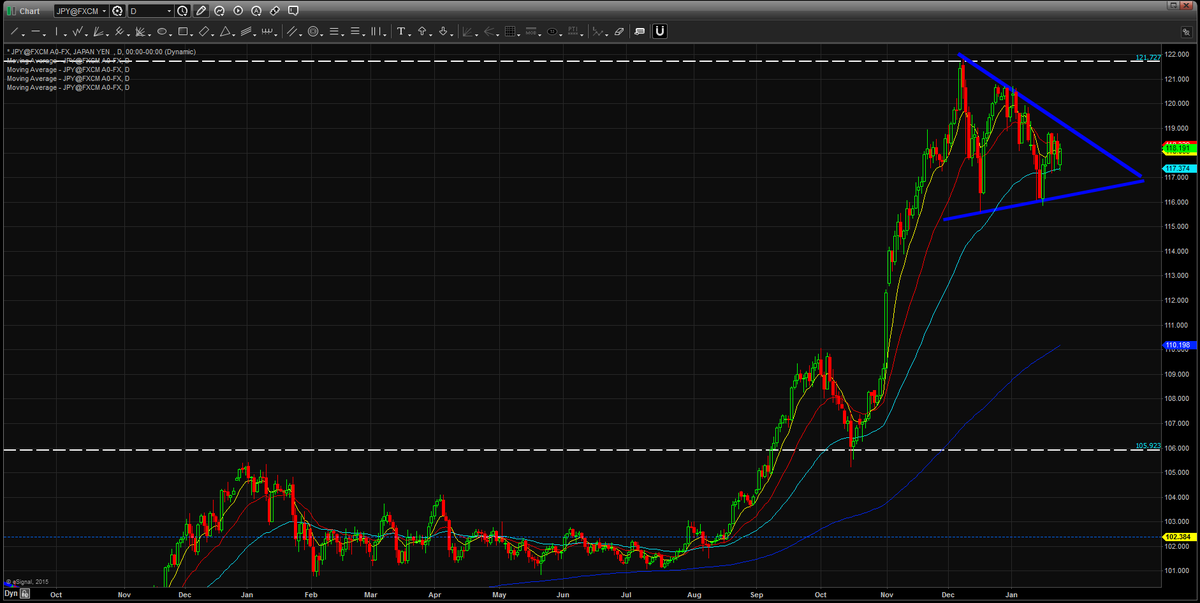This screenshot has height=603, width=1200.
Task: Select the Fibonacci circles tool
Action: pyautogui.click(x=312, y=31)
